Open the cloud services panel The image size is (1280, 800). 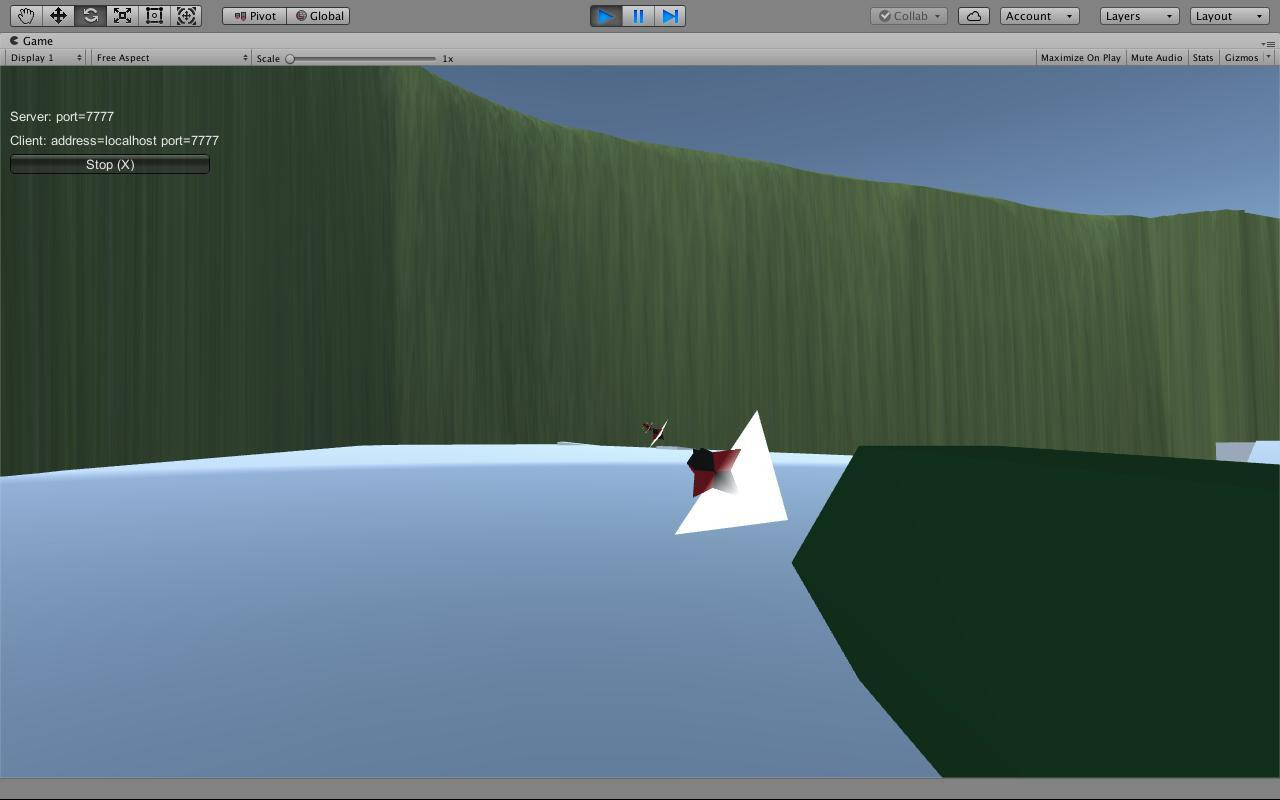pyautogui.click(x=974, y=16)
